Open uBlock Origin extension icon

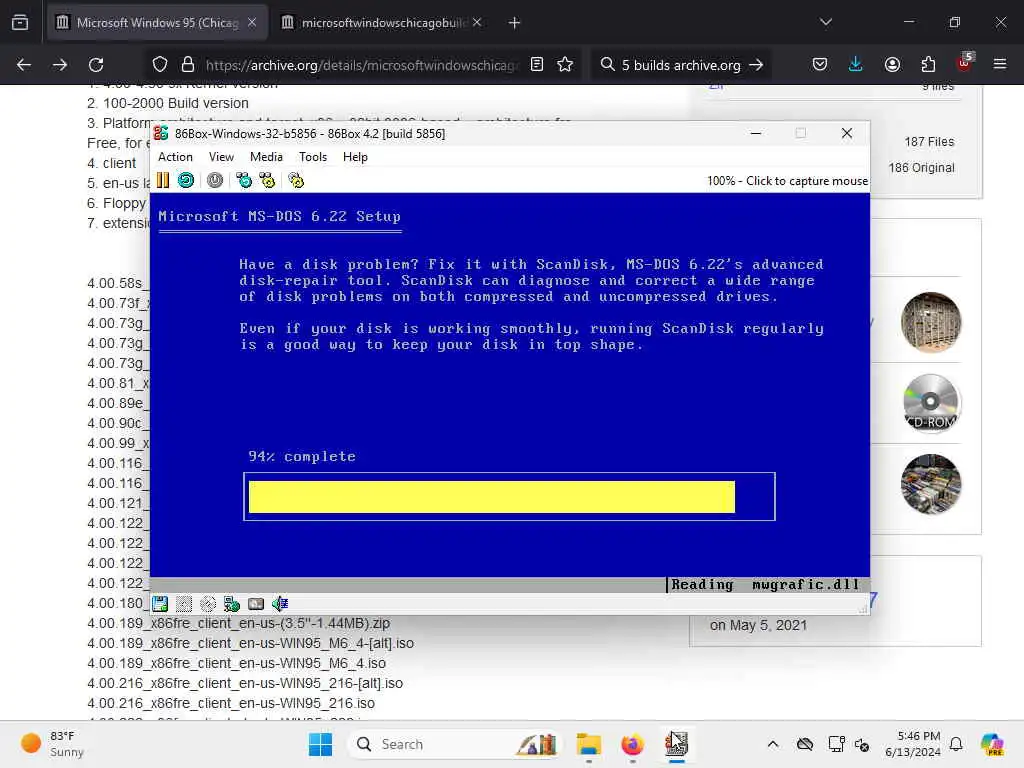coord(964,63)
